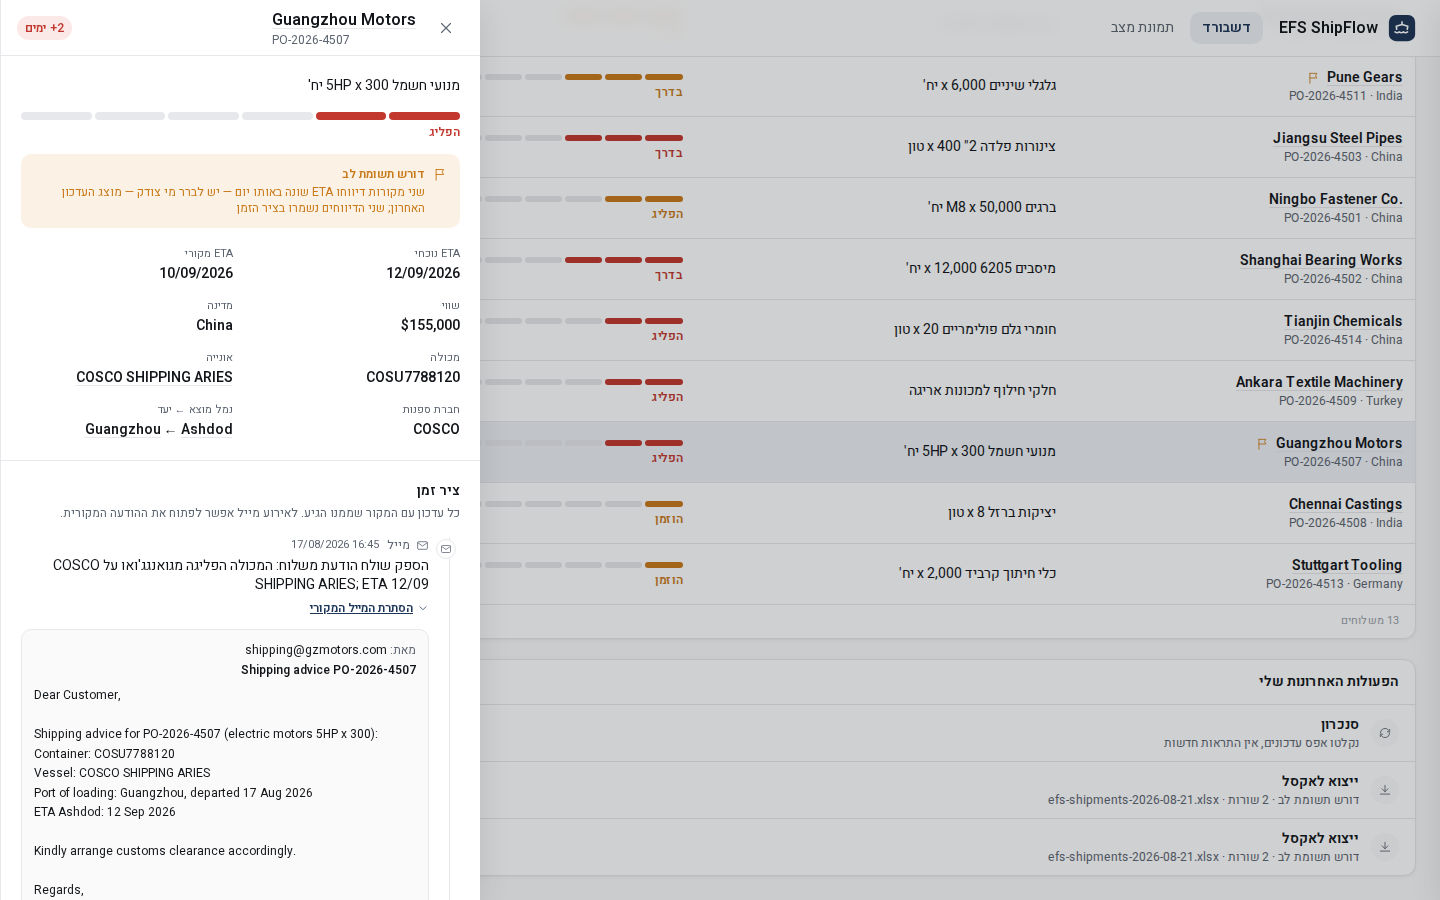
Task: Open Pune Gears supplier in dashboard list
Action: click(x=1364, y=77)
